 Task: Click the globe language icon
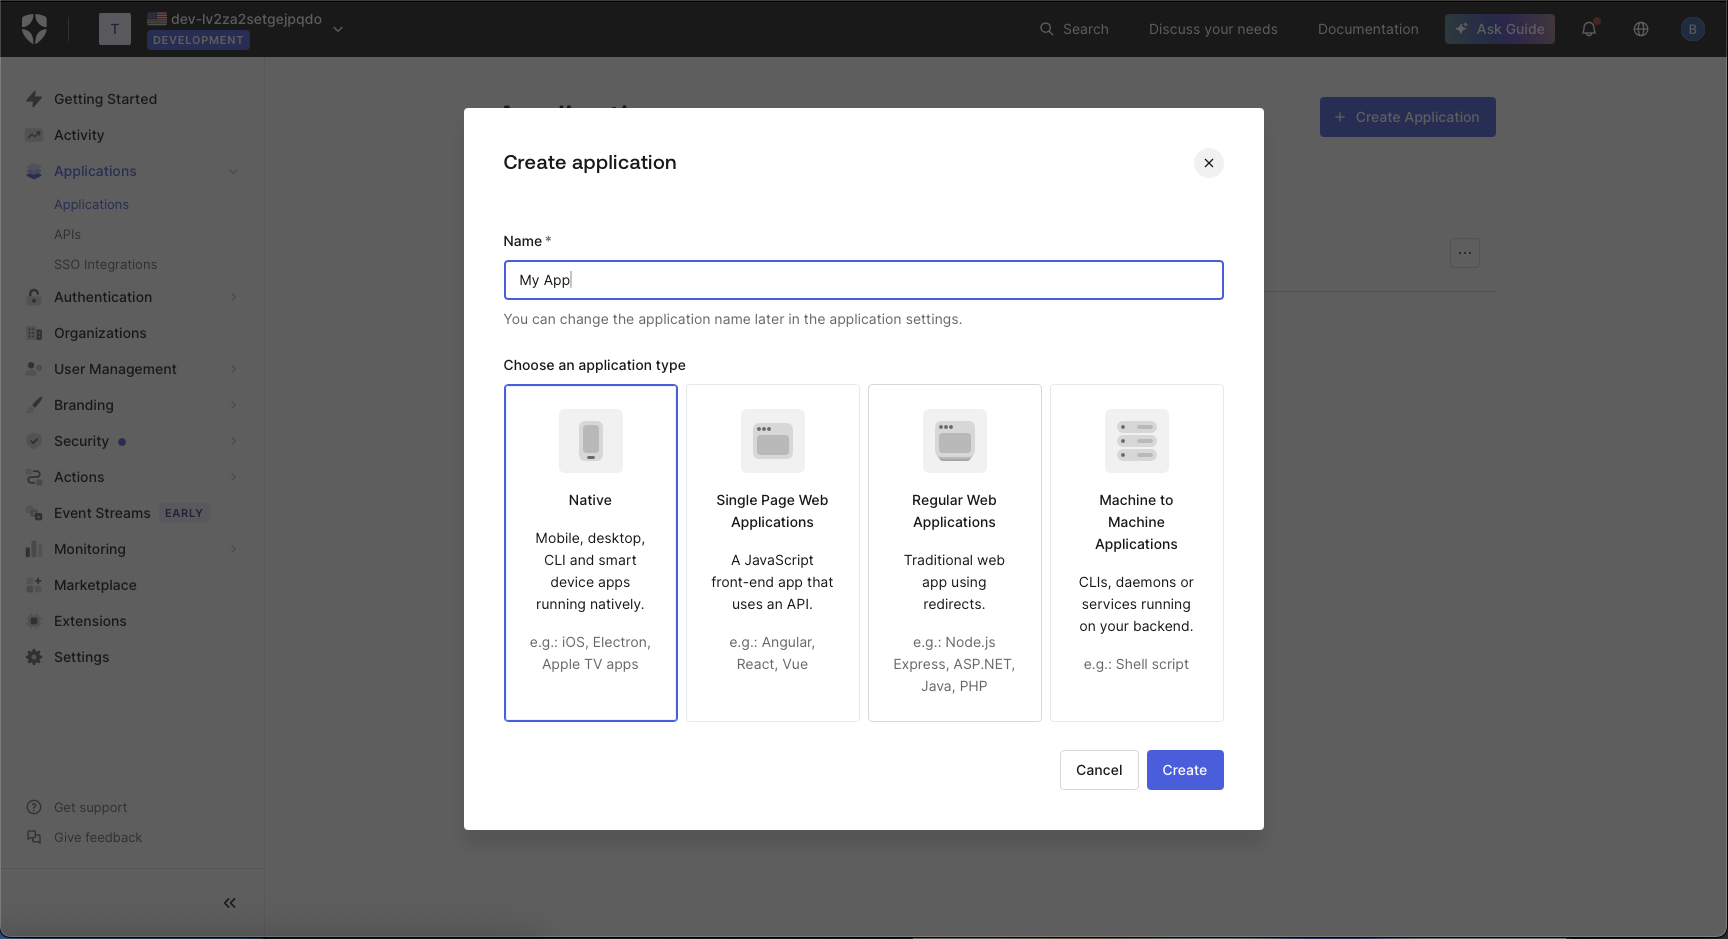[x=1640, y=29]
